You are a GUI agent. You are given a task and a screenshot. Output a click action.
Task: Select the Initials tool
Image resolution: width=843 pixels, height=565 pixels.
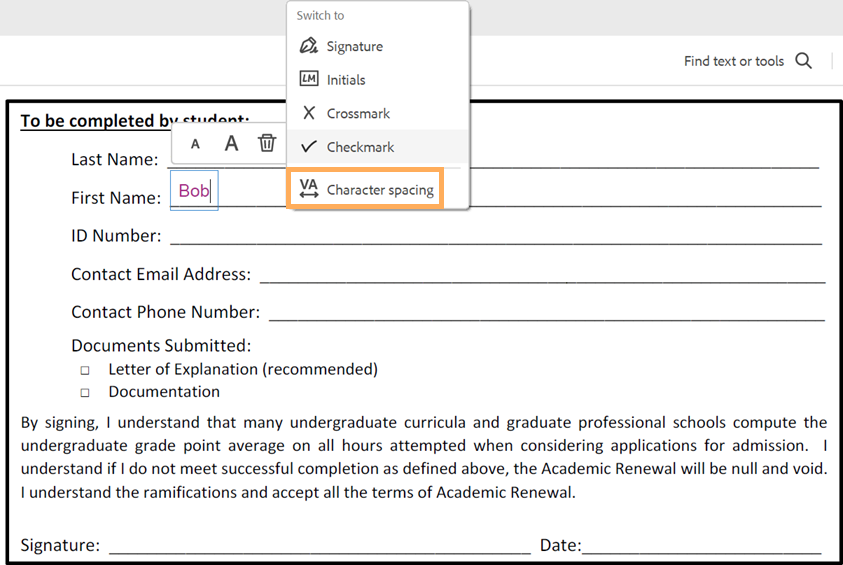pyautogui.click(x=345, y=80)
